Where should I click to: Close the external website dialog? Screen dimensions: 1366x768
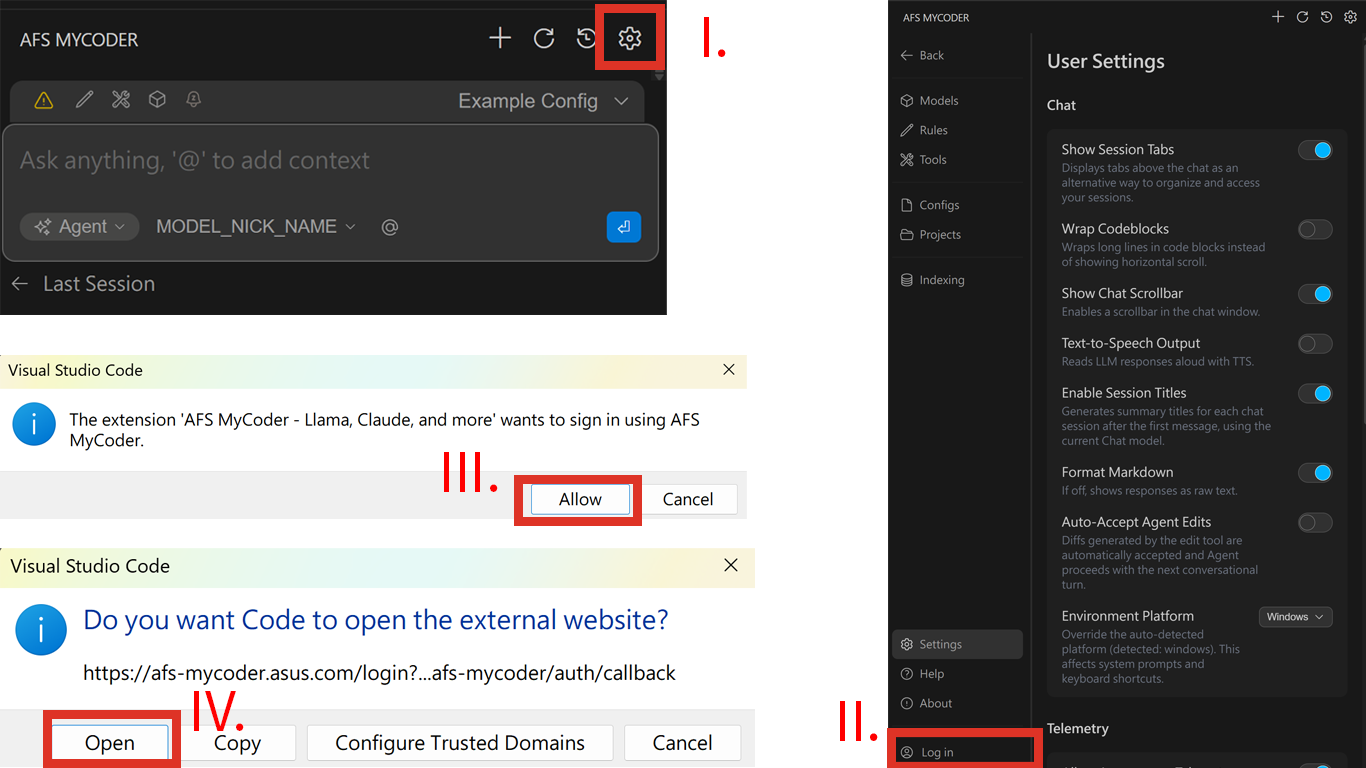click(x=731, y=566)
